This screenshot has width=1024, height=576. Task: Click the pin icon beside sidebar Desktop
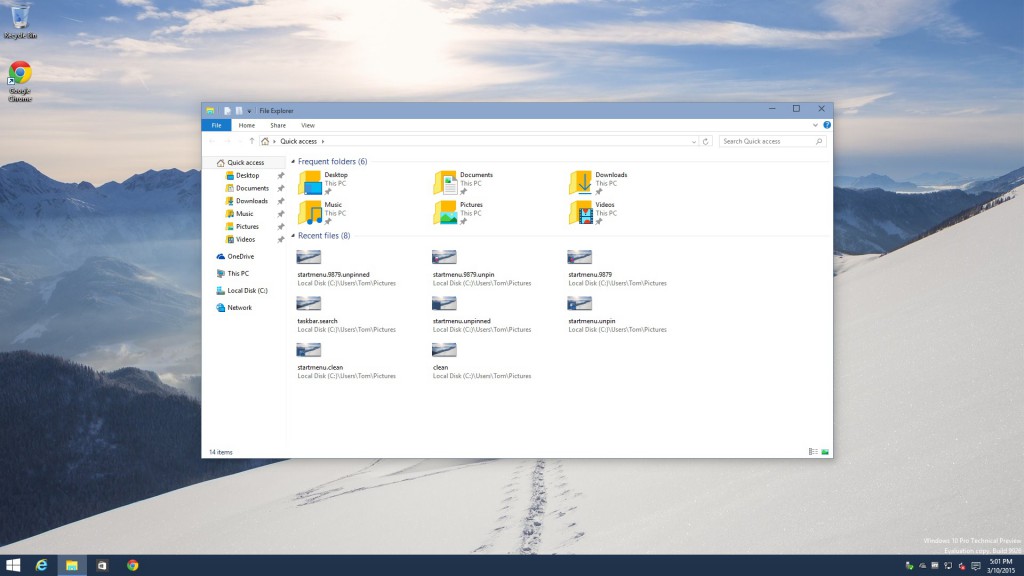(x=281, y=176)
